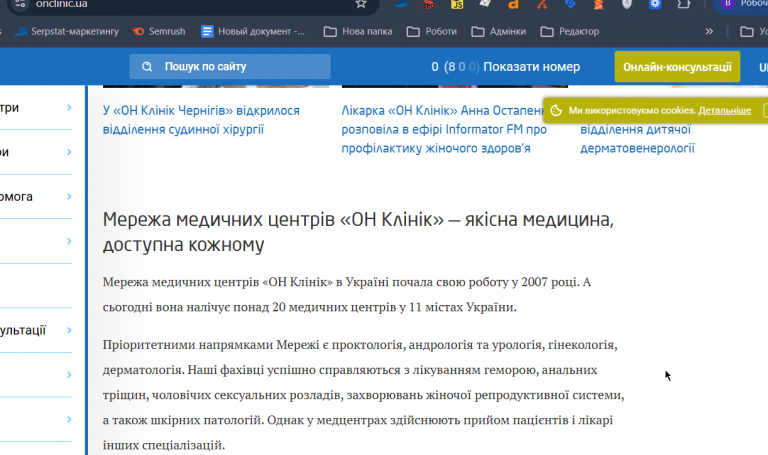
Task: Open the orange Ahrefs 'a' extension
Action: pyautogui.click(x=513, y=4)
